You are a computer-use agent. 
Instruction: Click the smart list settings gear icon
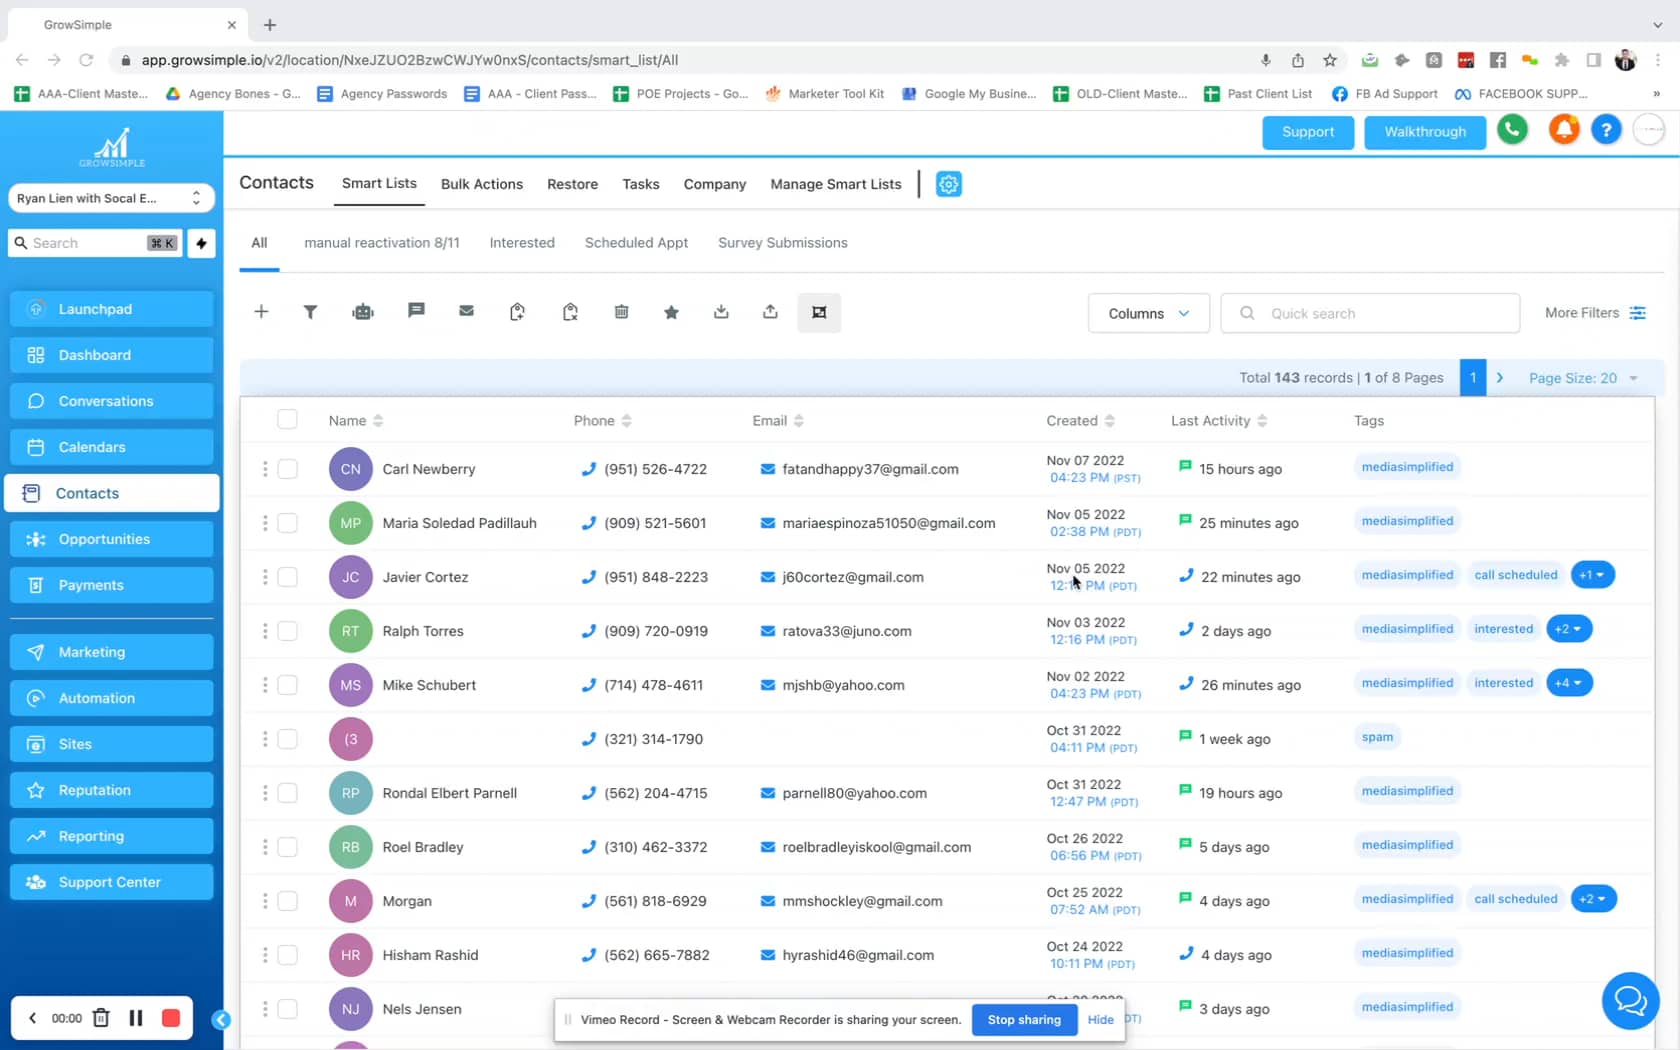click(x=948, y=184)
